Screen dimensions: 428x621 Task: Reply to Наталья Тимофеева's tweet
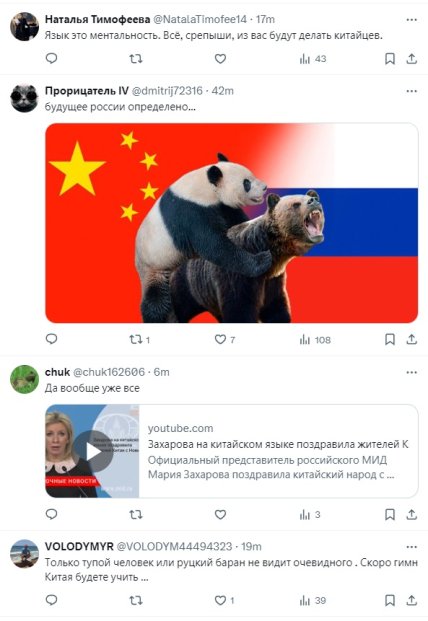[51, 59]
